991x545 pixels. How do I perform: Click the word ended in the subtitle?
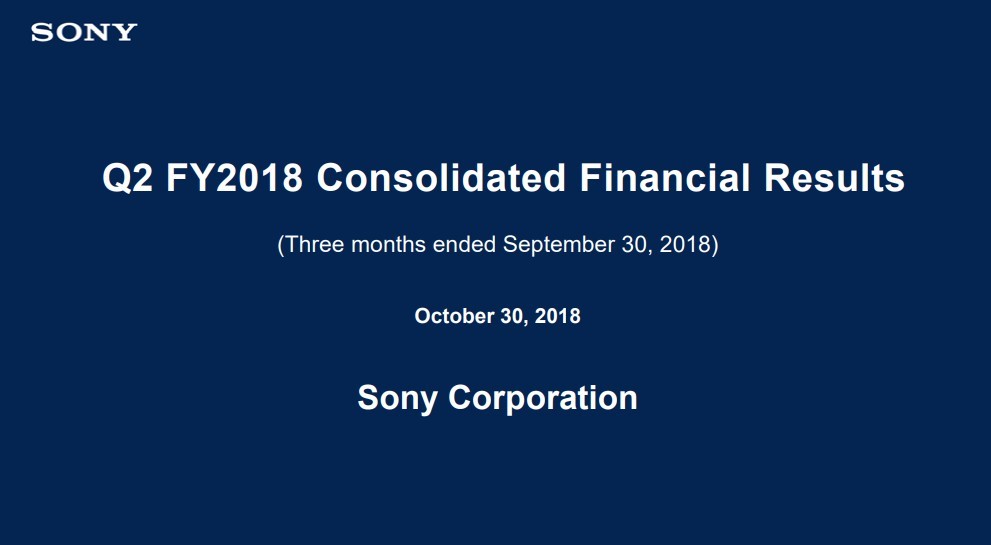tap(465, 245)
